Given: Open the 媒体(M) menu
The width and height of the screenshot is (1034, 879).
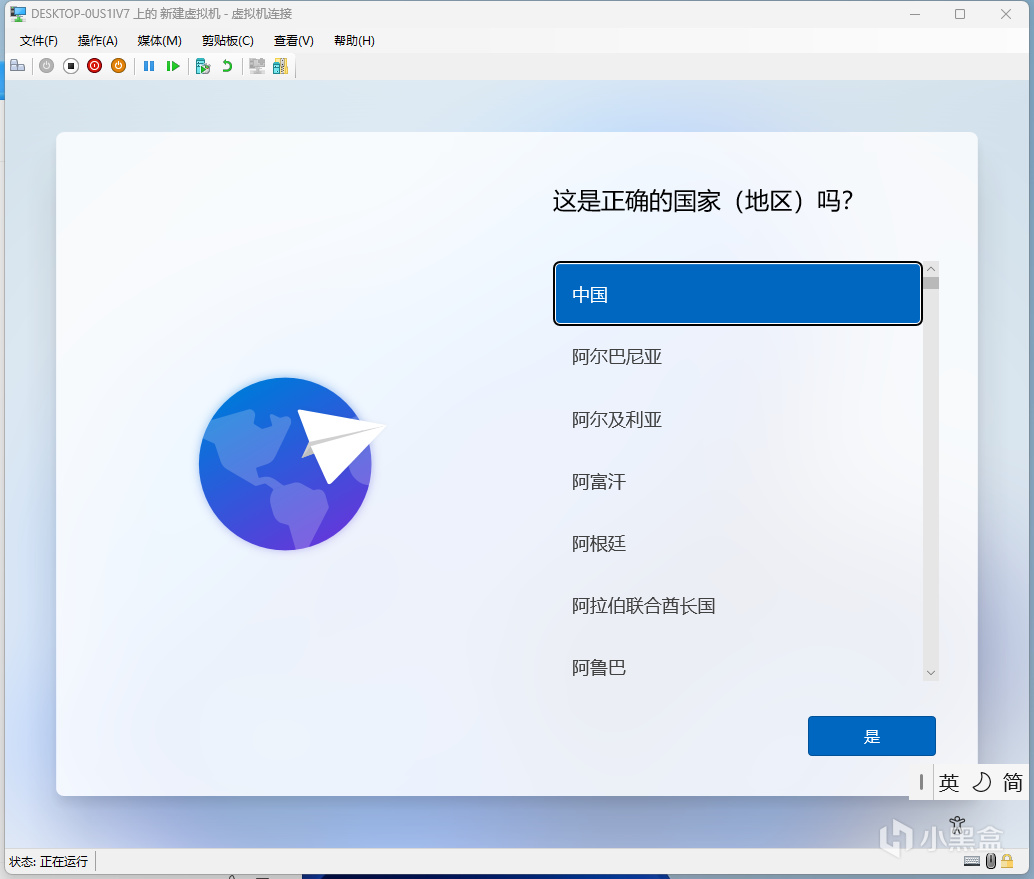Looking at the screenshot, I should point(160,41).
